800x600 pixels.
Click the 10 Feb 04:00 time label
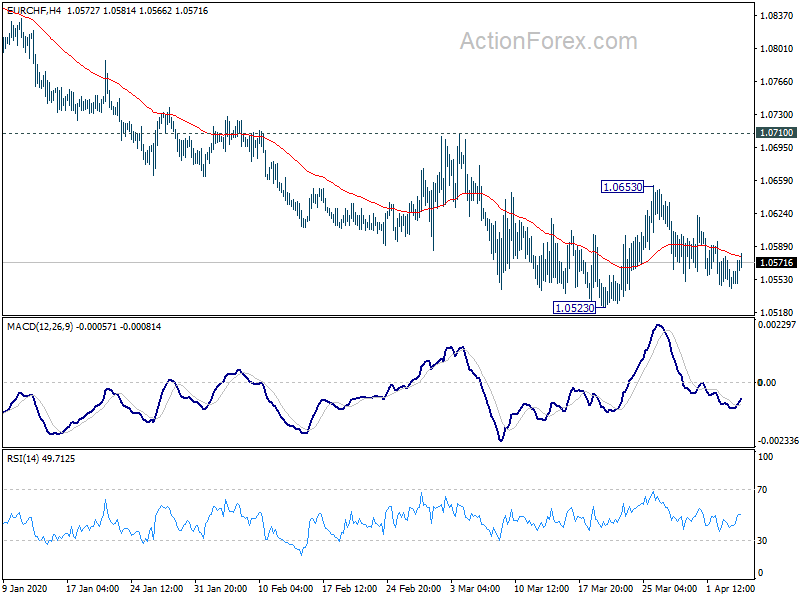(x=285, y=589)
